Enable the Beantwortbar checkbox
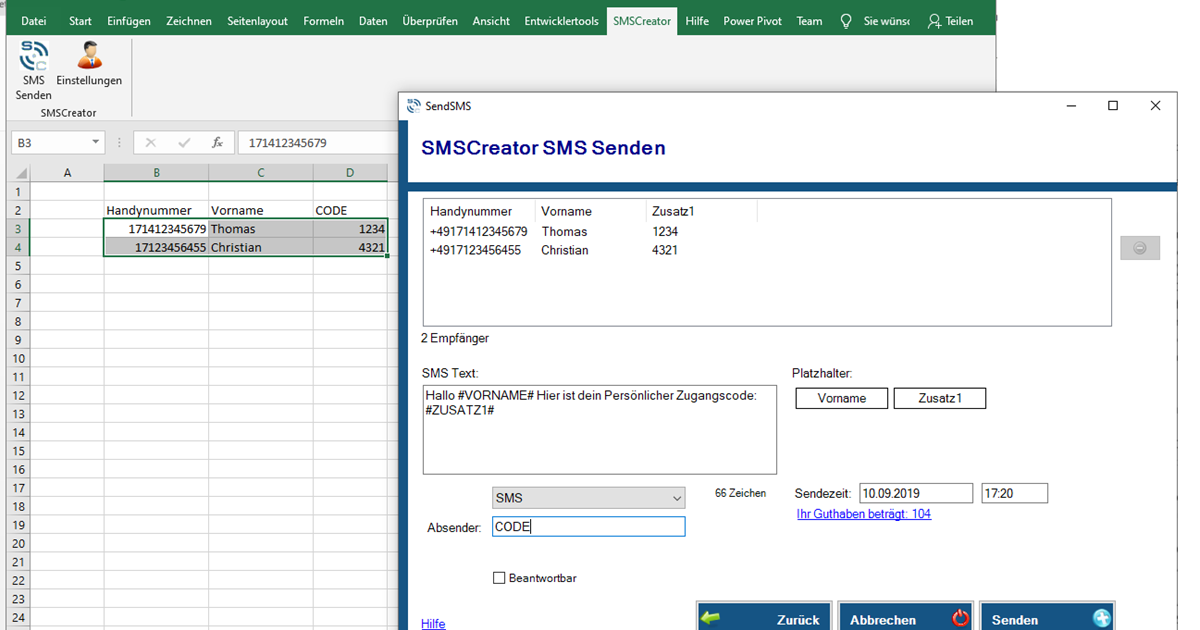The width and height of the screenshot is (1200, 630). tap(499, 578)
